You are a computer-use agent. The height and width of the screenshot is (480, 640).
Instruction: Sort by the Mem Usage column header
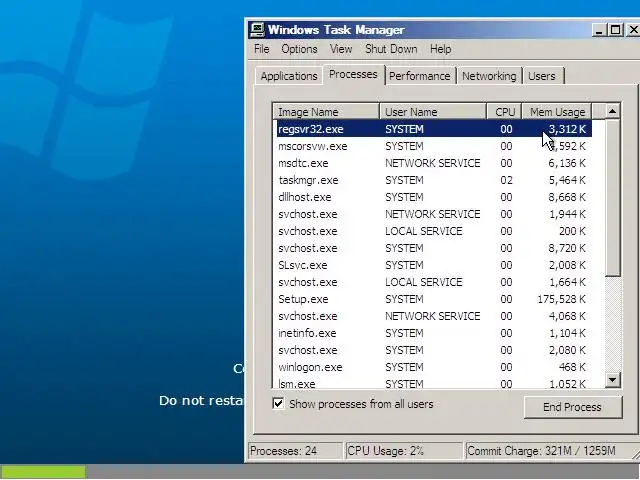(557, 111)
